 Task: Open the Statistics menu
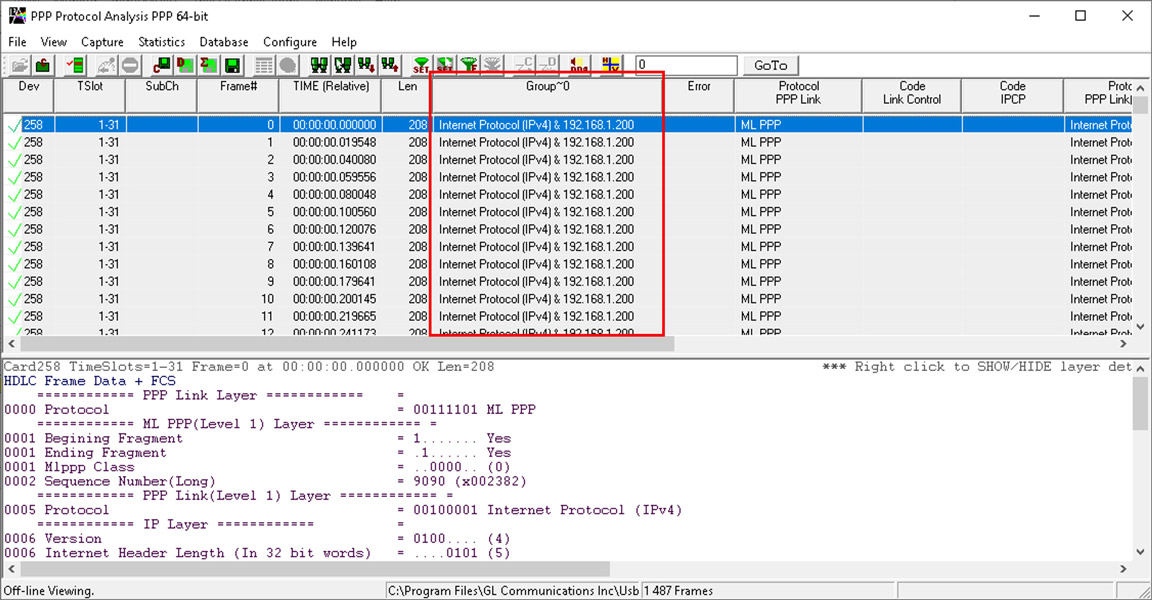click(162, 42)
